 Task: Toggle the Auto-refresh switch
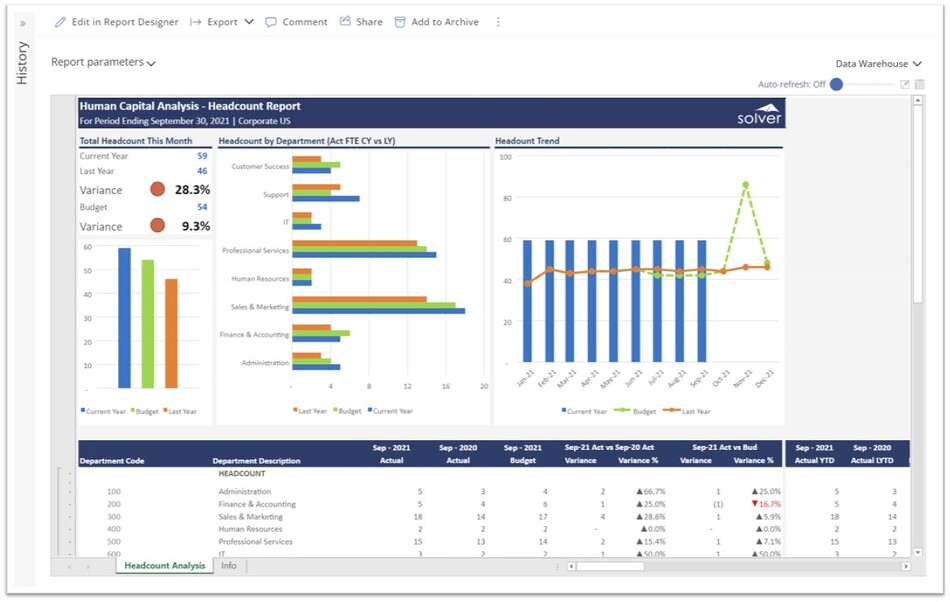[838, 85]
